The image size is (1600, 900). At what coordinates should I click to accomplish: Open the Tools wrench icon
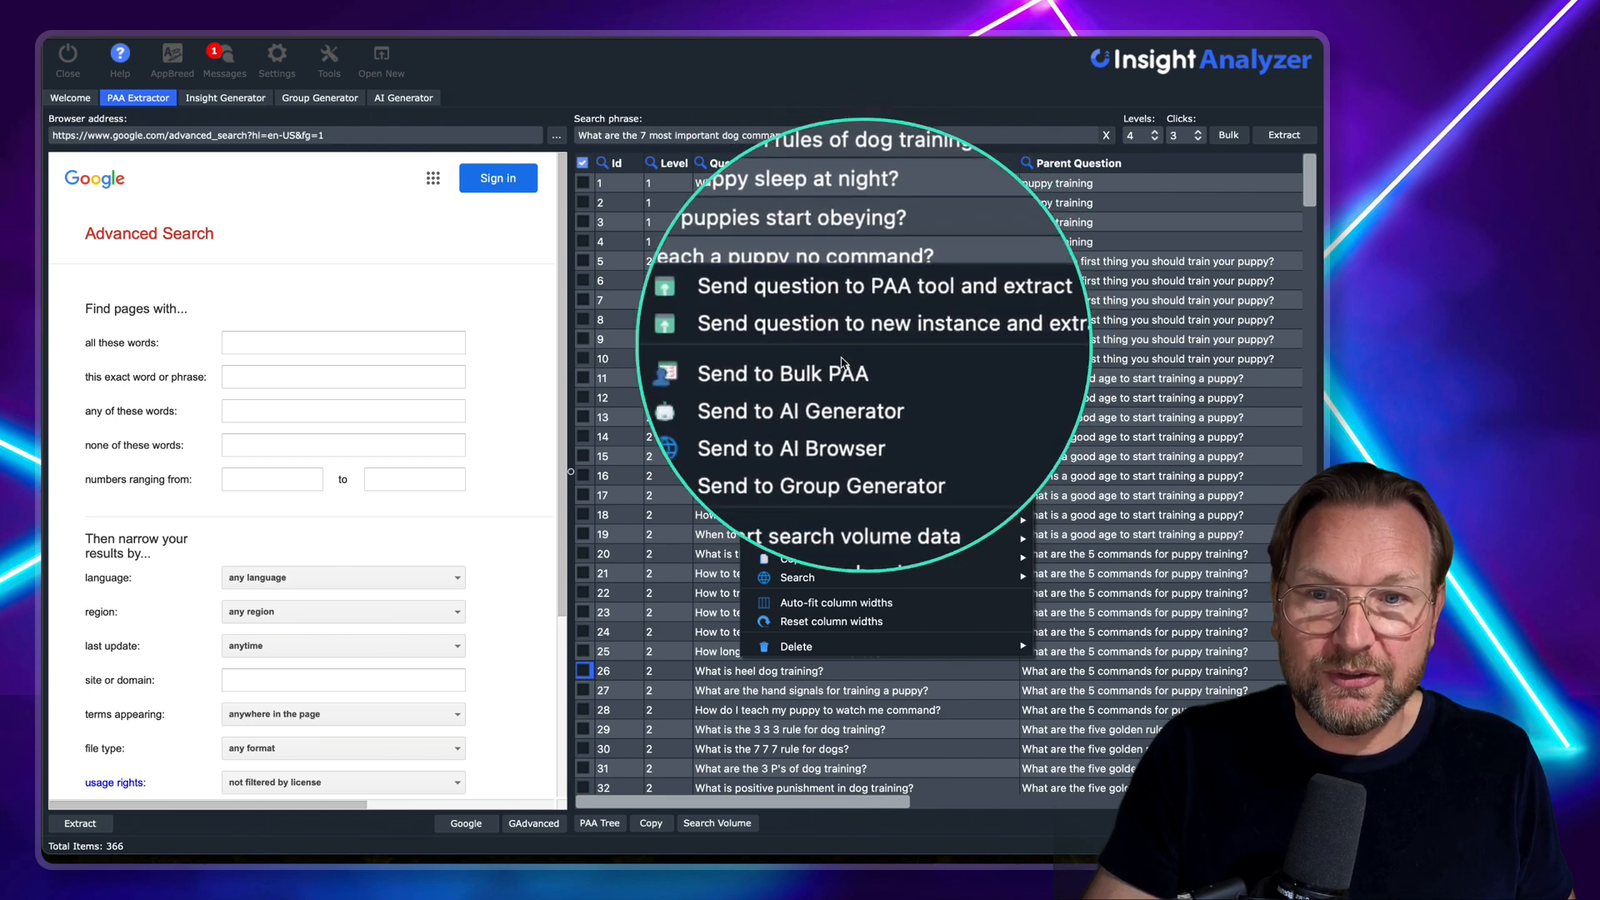coord(329,54)
